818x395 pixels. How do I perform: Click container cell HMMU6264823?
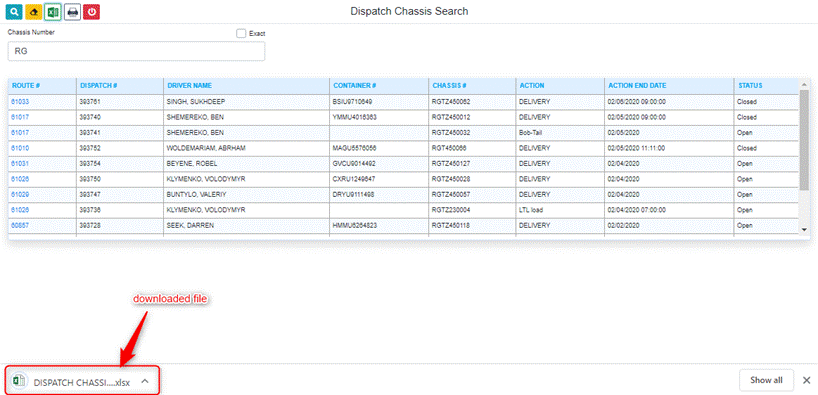pyautogui.click(x=379, y=225)
